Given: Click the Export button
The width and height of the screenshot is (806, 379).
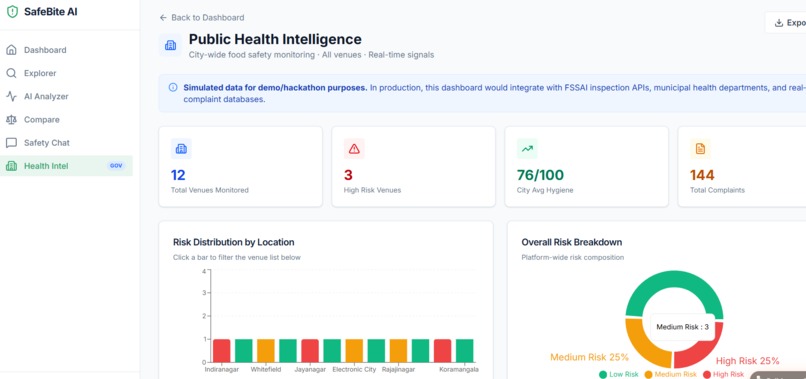Looking at the screenshot, I should [786, 23].
